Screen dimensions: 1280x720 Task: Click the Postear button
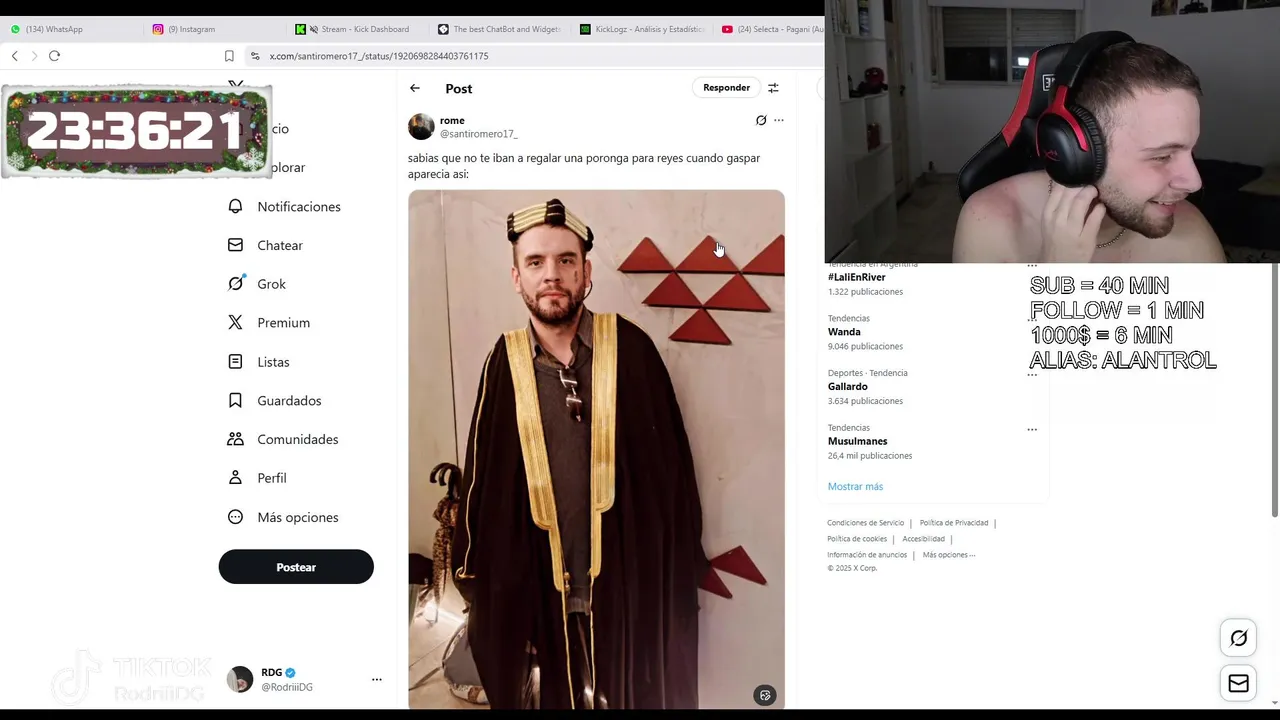tap(296, 567)
